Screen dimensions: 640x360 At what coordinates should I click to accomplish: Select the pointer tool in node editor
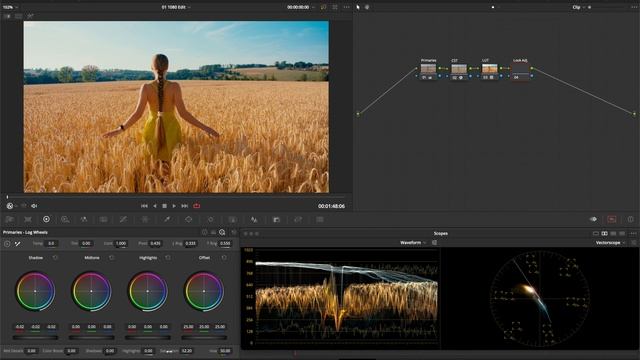click(358, 7)
